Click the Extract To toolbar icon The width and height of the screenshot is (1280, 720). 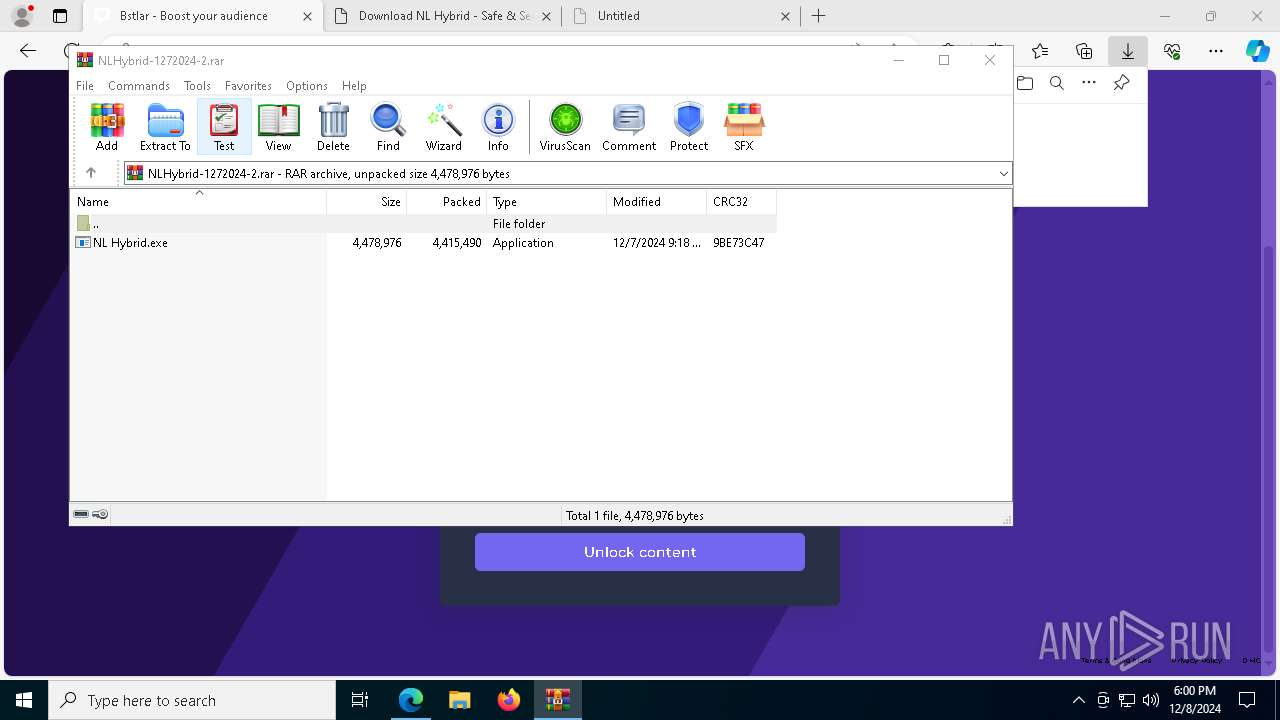[x=165, y=127]
